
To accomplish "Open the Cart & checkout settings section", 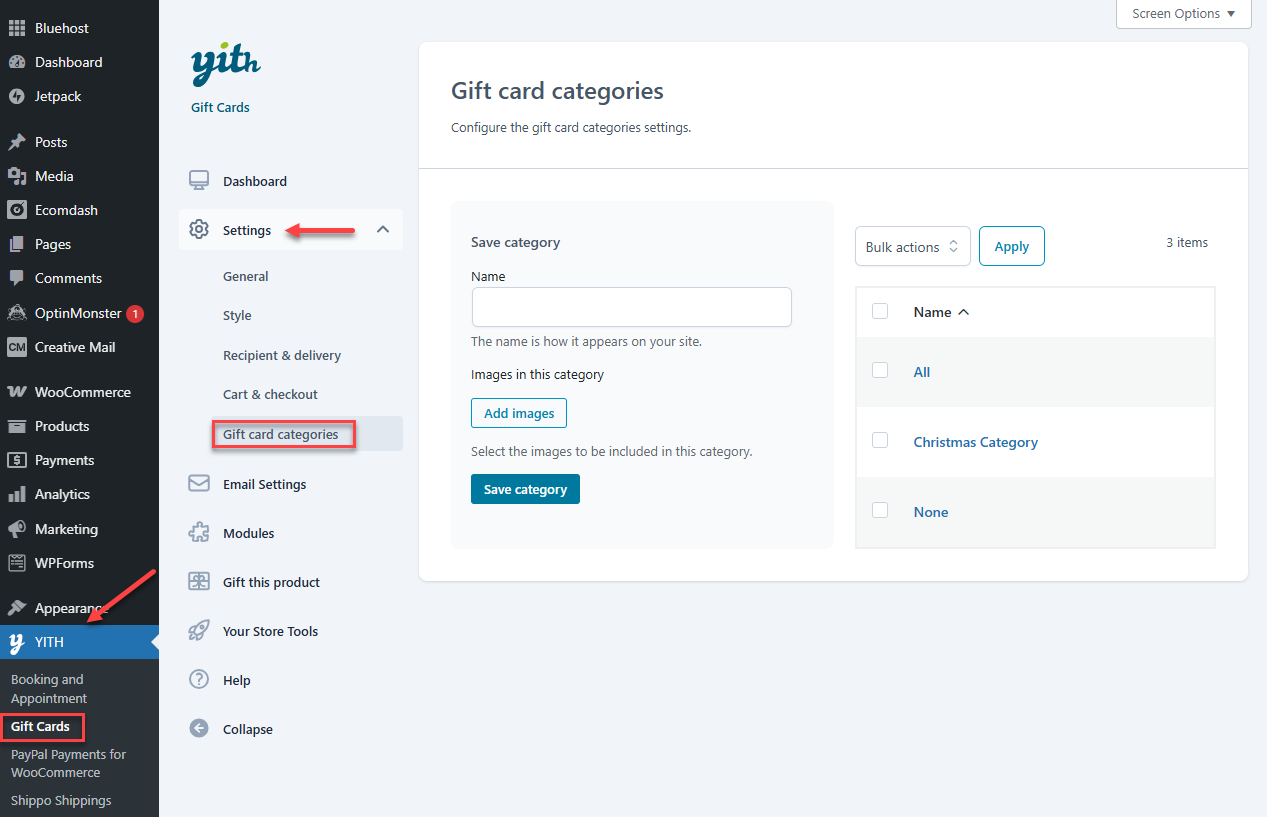I will coord(268,394).
